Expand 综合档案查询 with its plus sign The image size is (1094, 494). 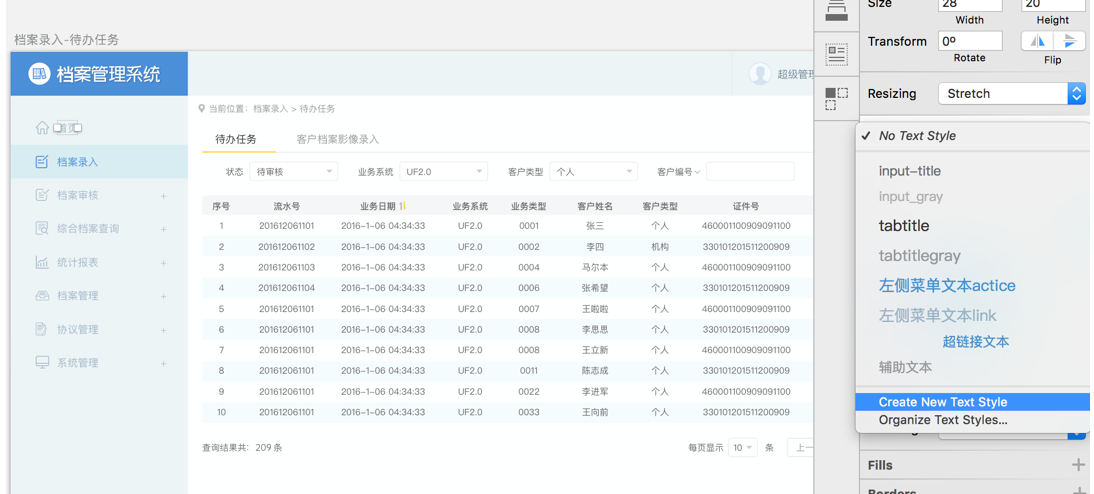pos(163,230)
